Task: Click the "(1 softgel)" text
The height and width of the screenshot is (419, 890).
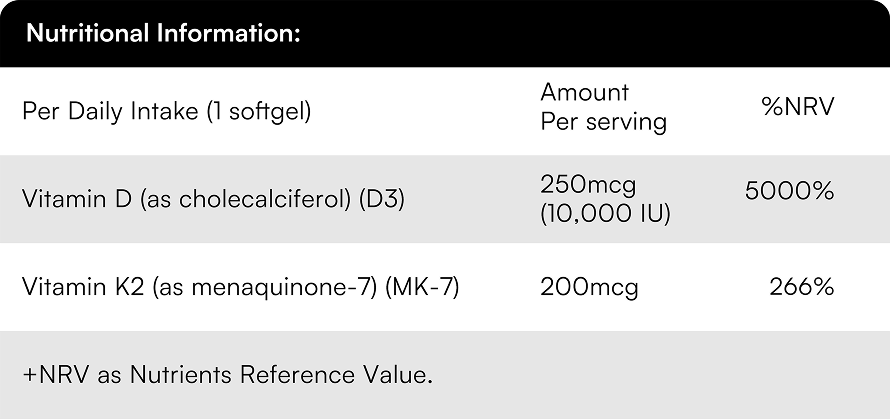Action: (258, 111)
